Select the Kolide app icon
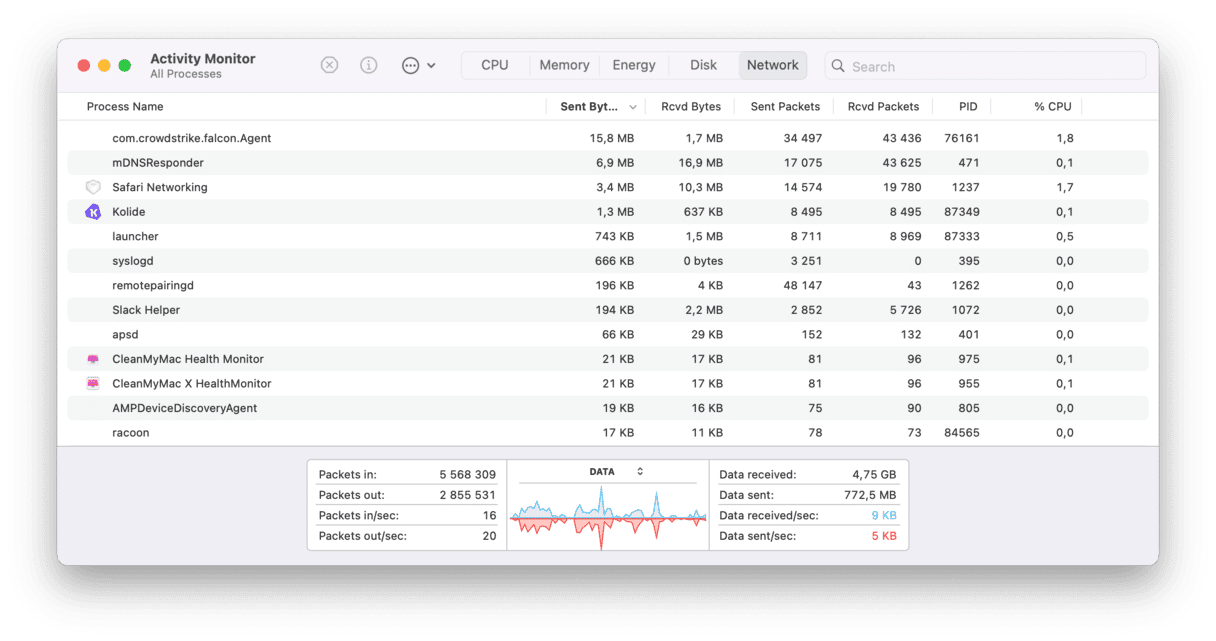The image size is (1216, 641). 93,212
